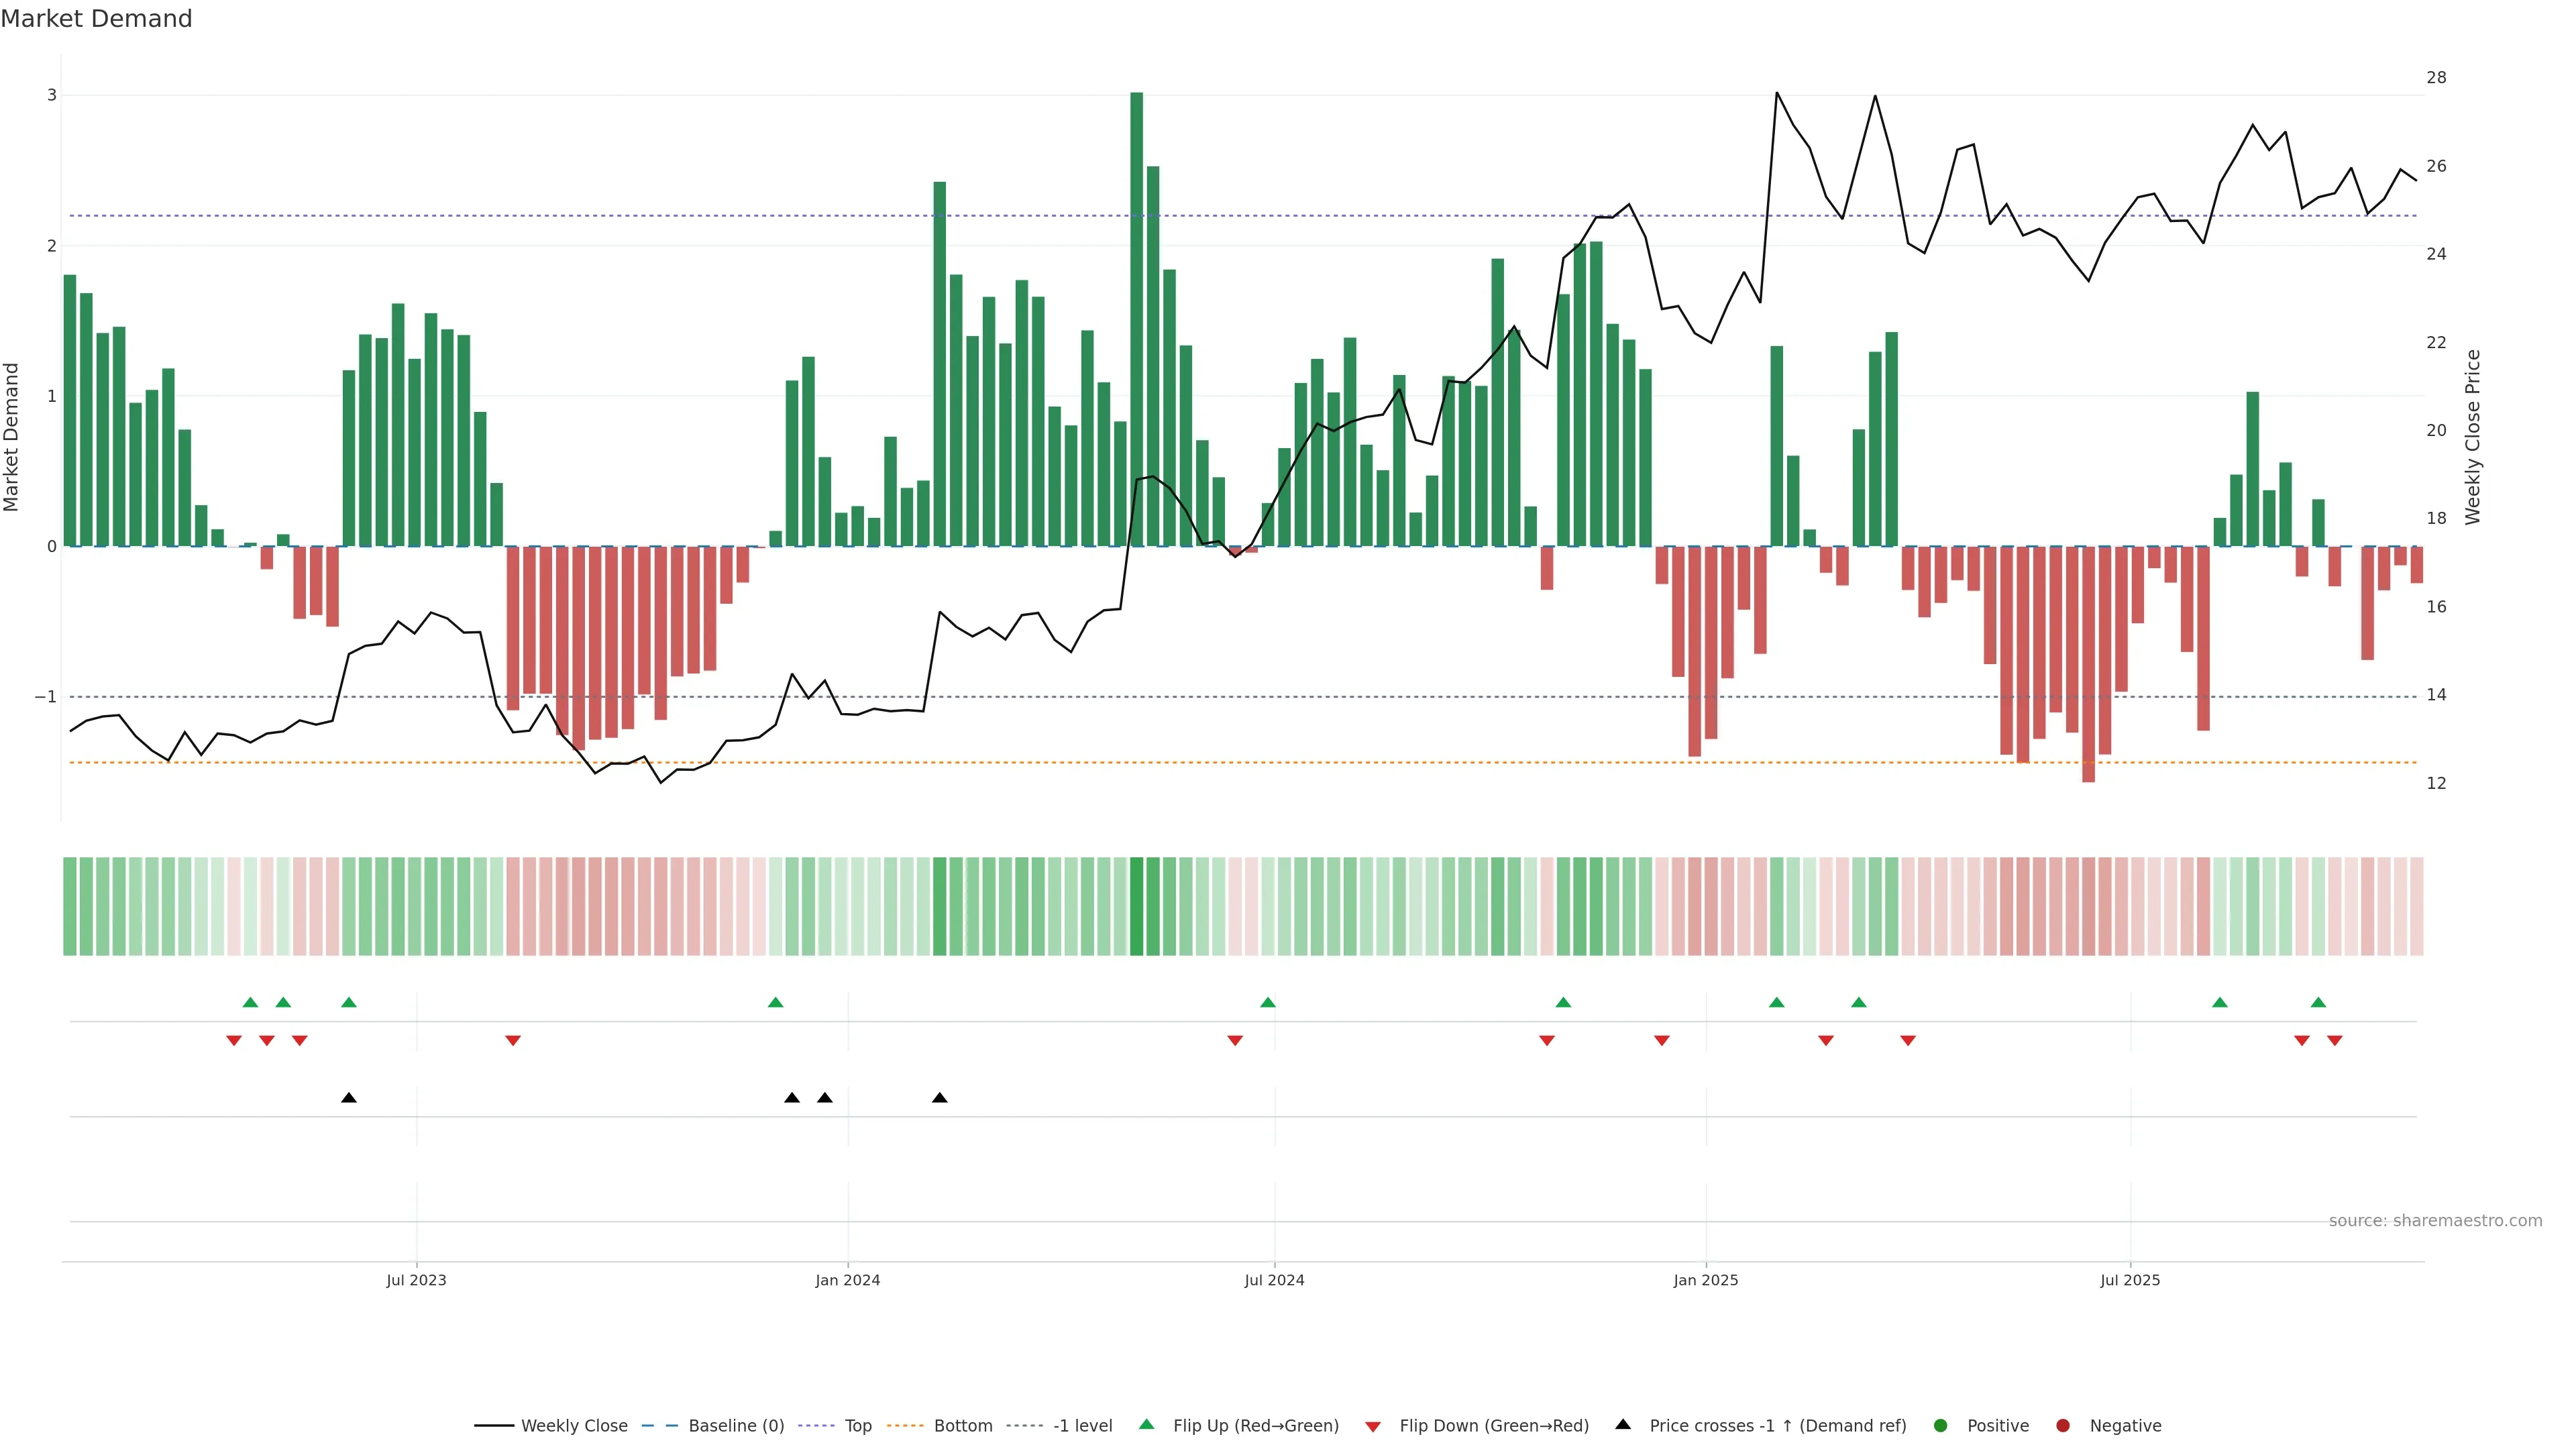Click the Jul 2025 x-axis label
Image resolution: width=2576 pixels, height=1449 pixels.
click(2130, 1280)
